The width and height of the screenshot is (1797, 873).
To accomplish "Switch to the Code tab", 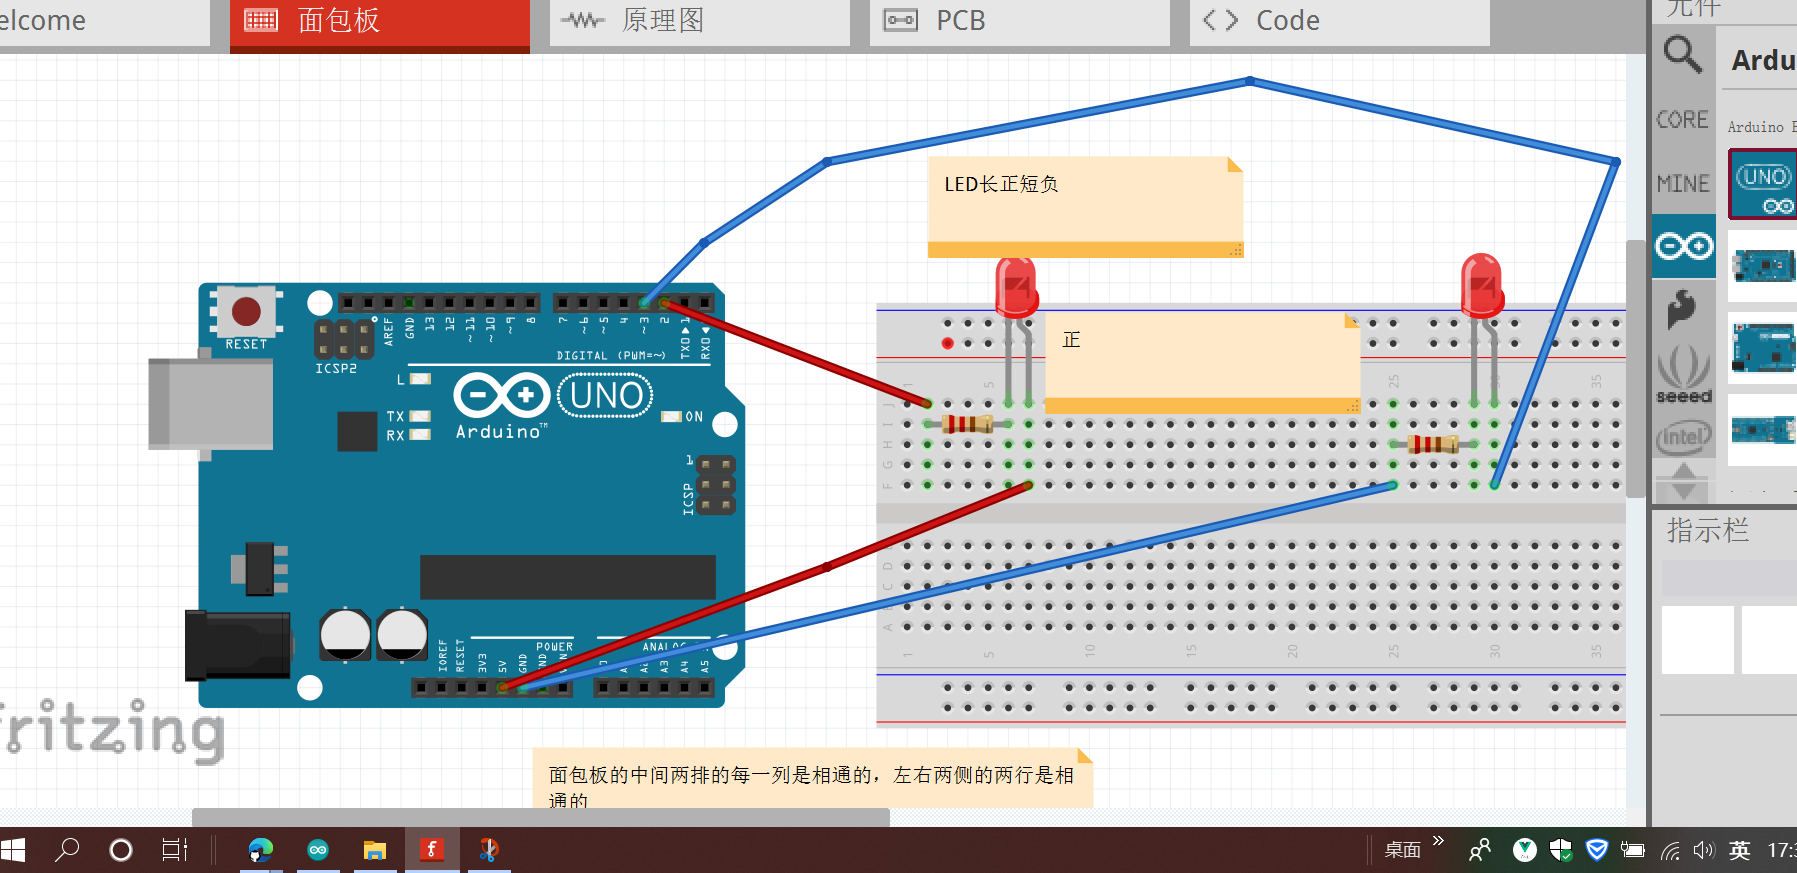I will (1339, 22).
